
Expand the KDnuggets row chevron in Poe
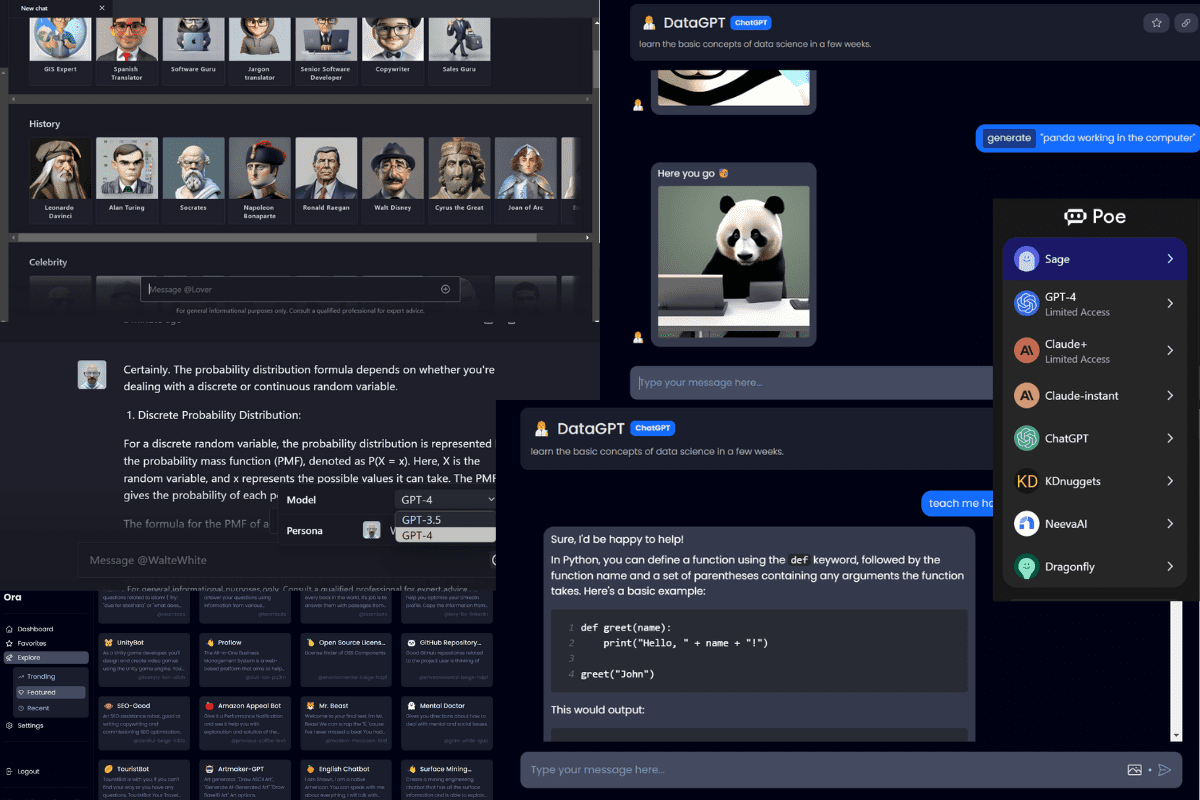[x=1170, y=481]
